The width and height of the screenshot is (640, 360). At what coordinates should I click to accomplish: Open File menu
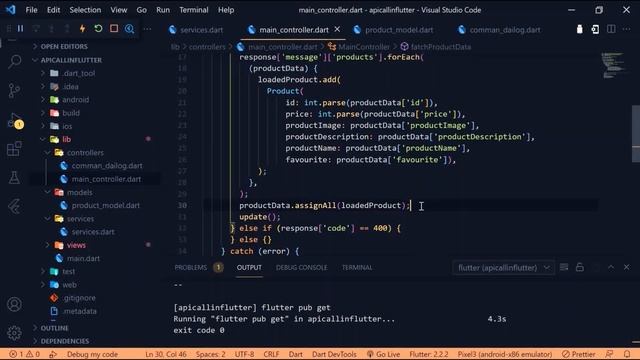(31, 10)
